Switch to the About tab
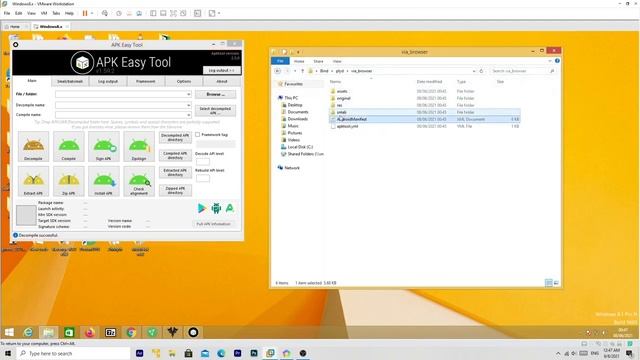This screenshot has width=640, height=360. (222, 82)
